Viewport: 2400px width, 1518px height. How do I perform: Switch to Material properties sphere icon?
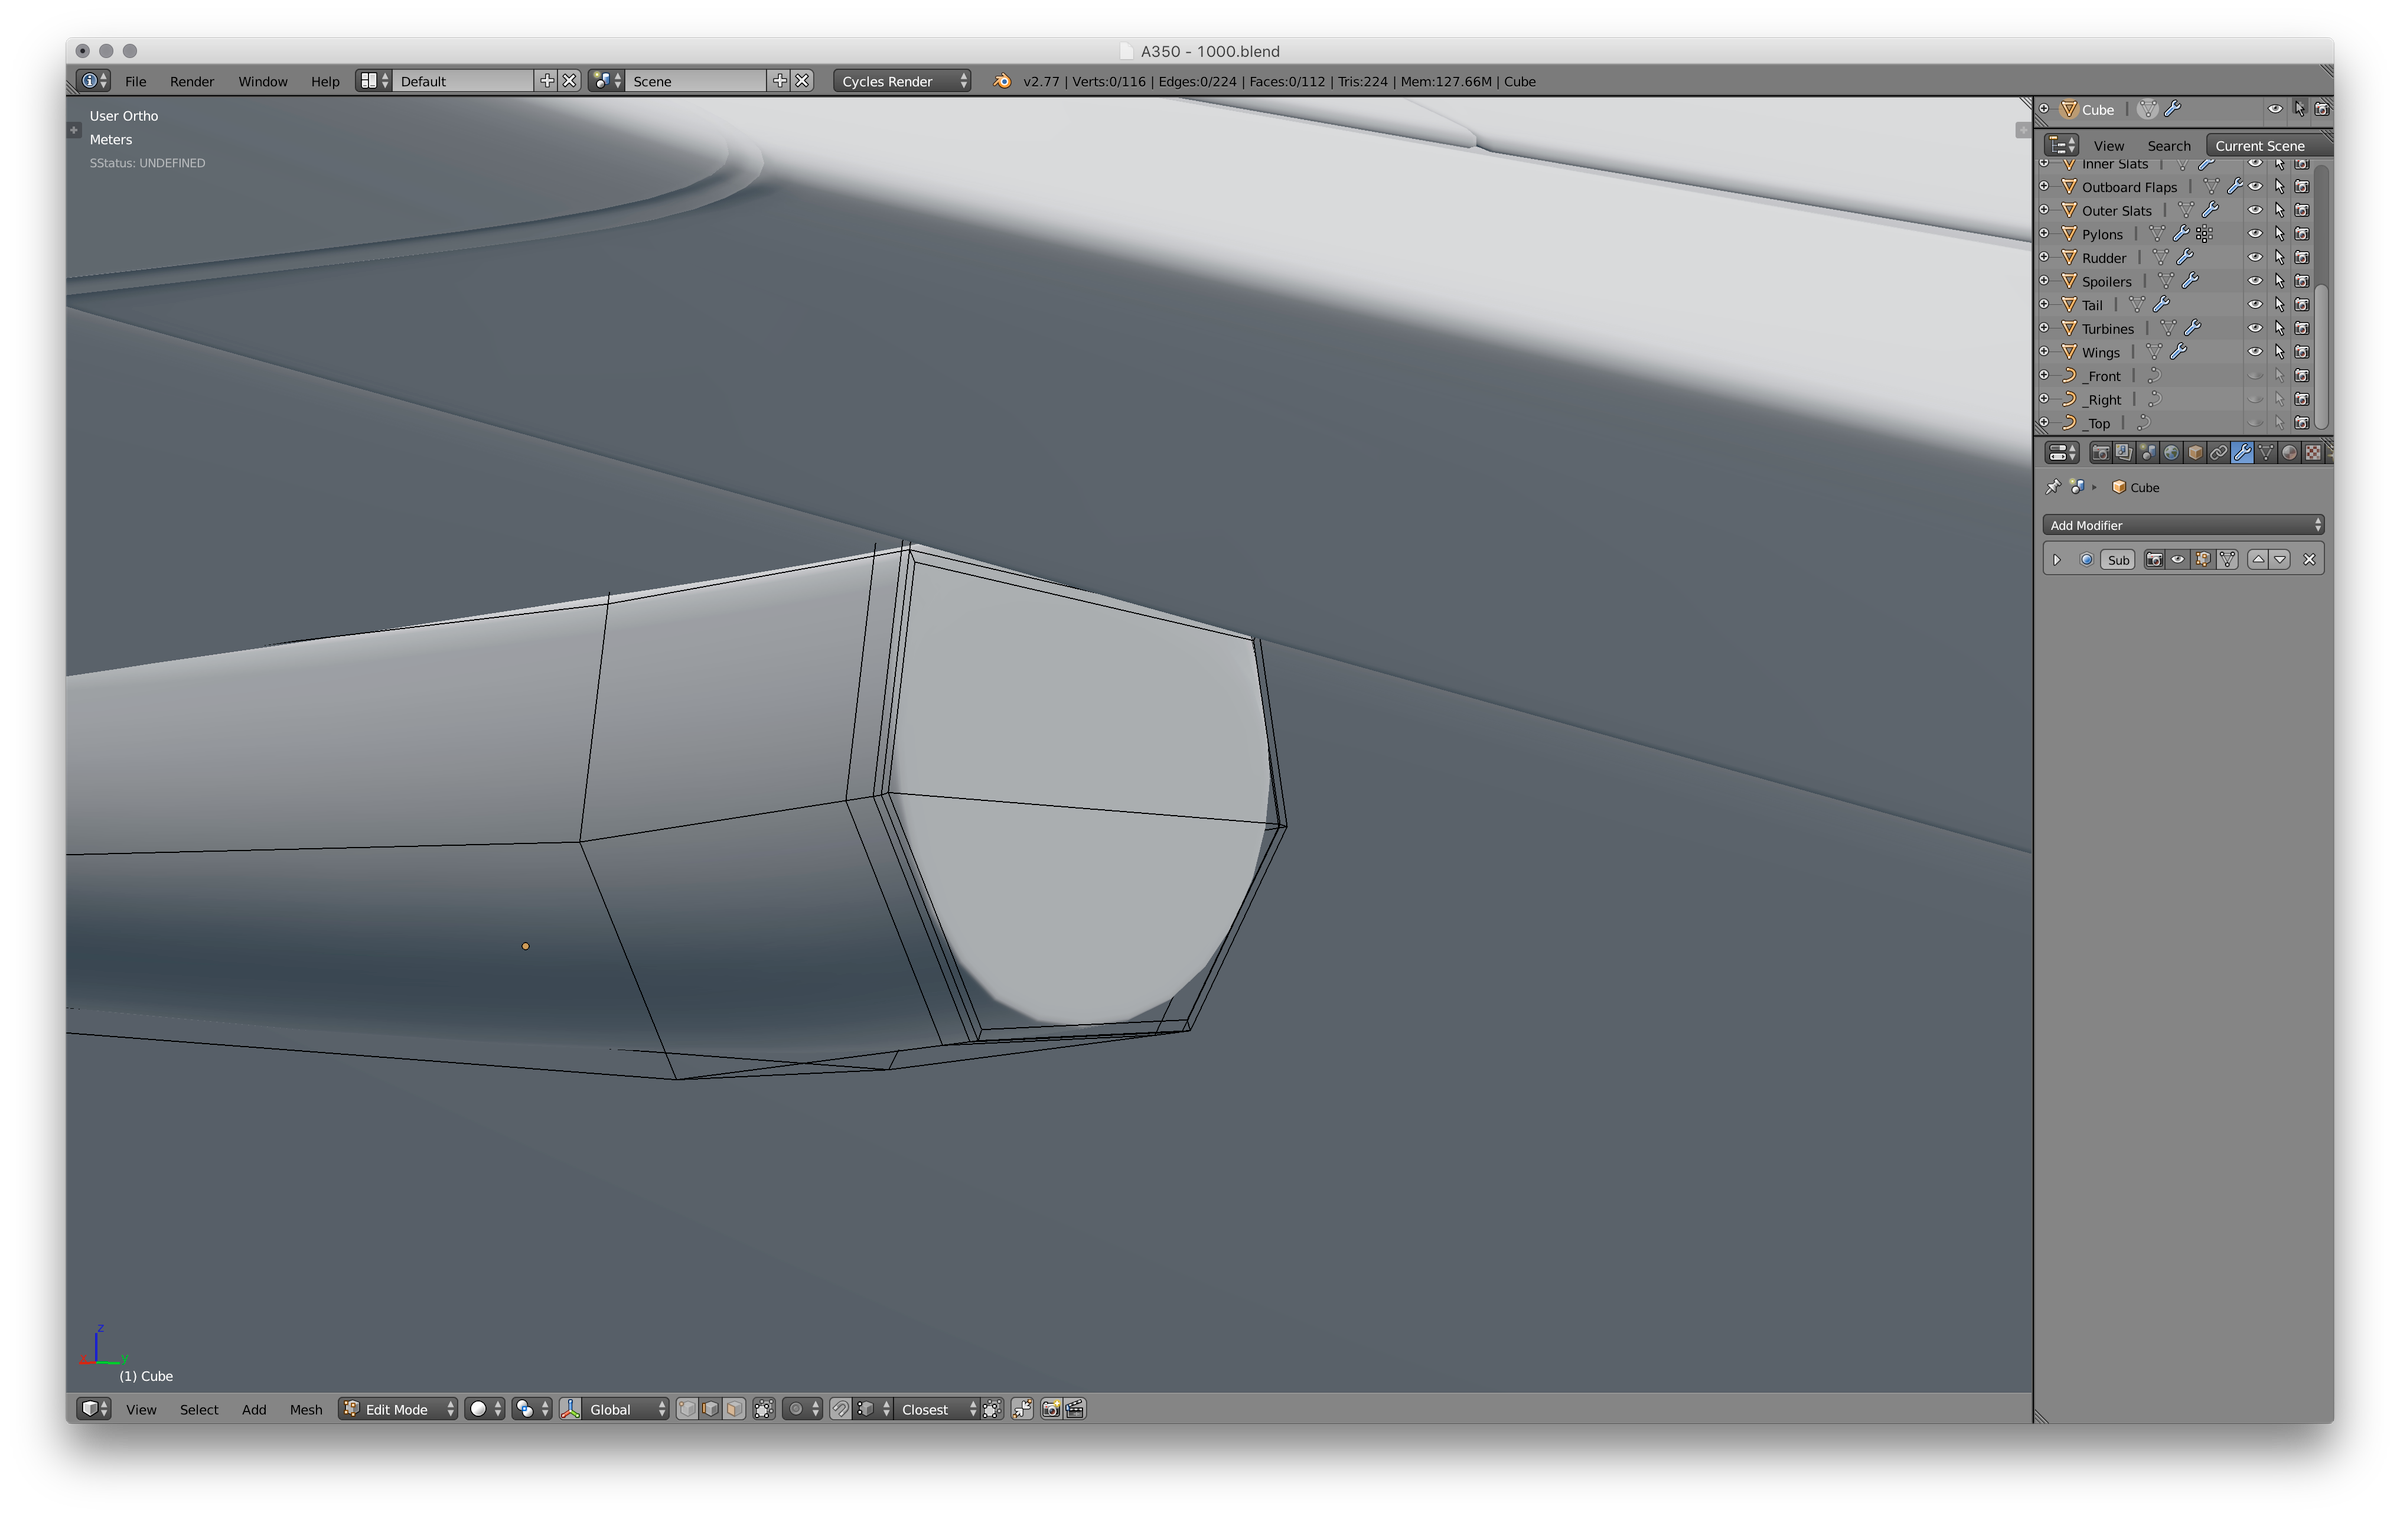coord(2289,453)
